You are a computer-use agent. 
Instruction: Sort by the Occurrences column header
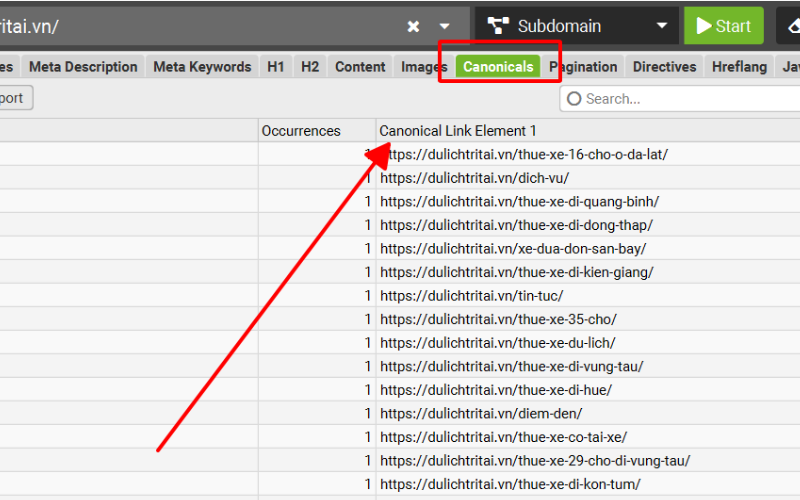(x=301, y=131)
